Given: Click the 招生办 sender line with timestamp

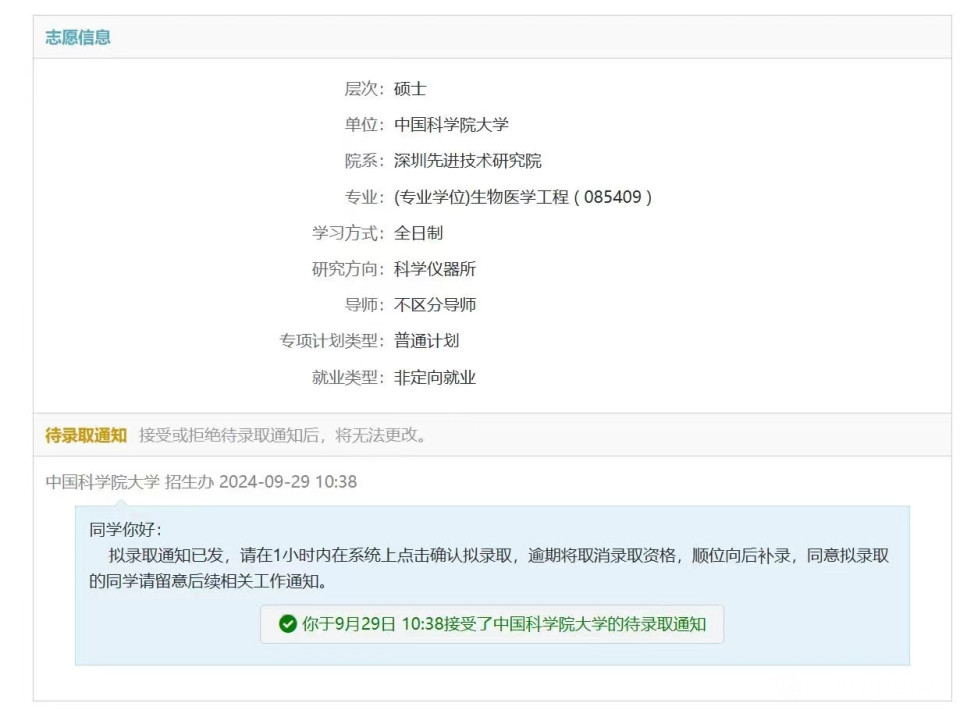Looking at the screenshot, I should click(x=201, y=482).
